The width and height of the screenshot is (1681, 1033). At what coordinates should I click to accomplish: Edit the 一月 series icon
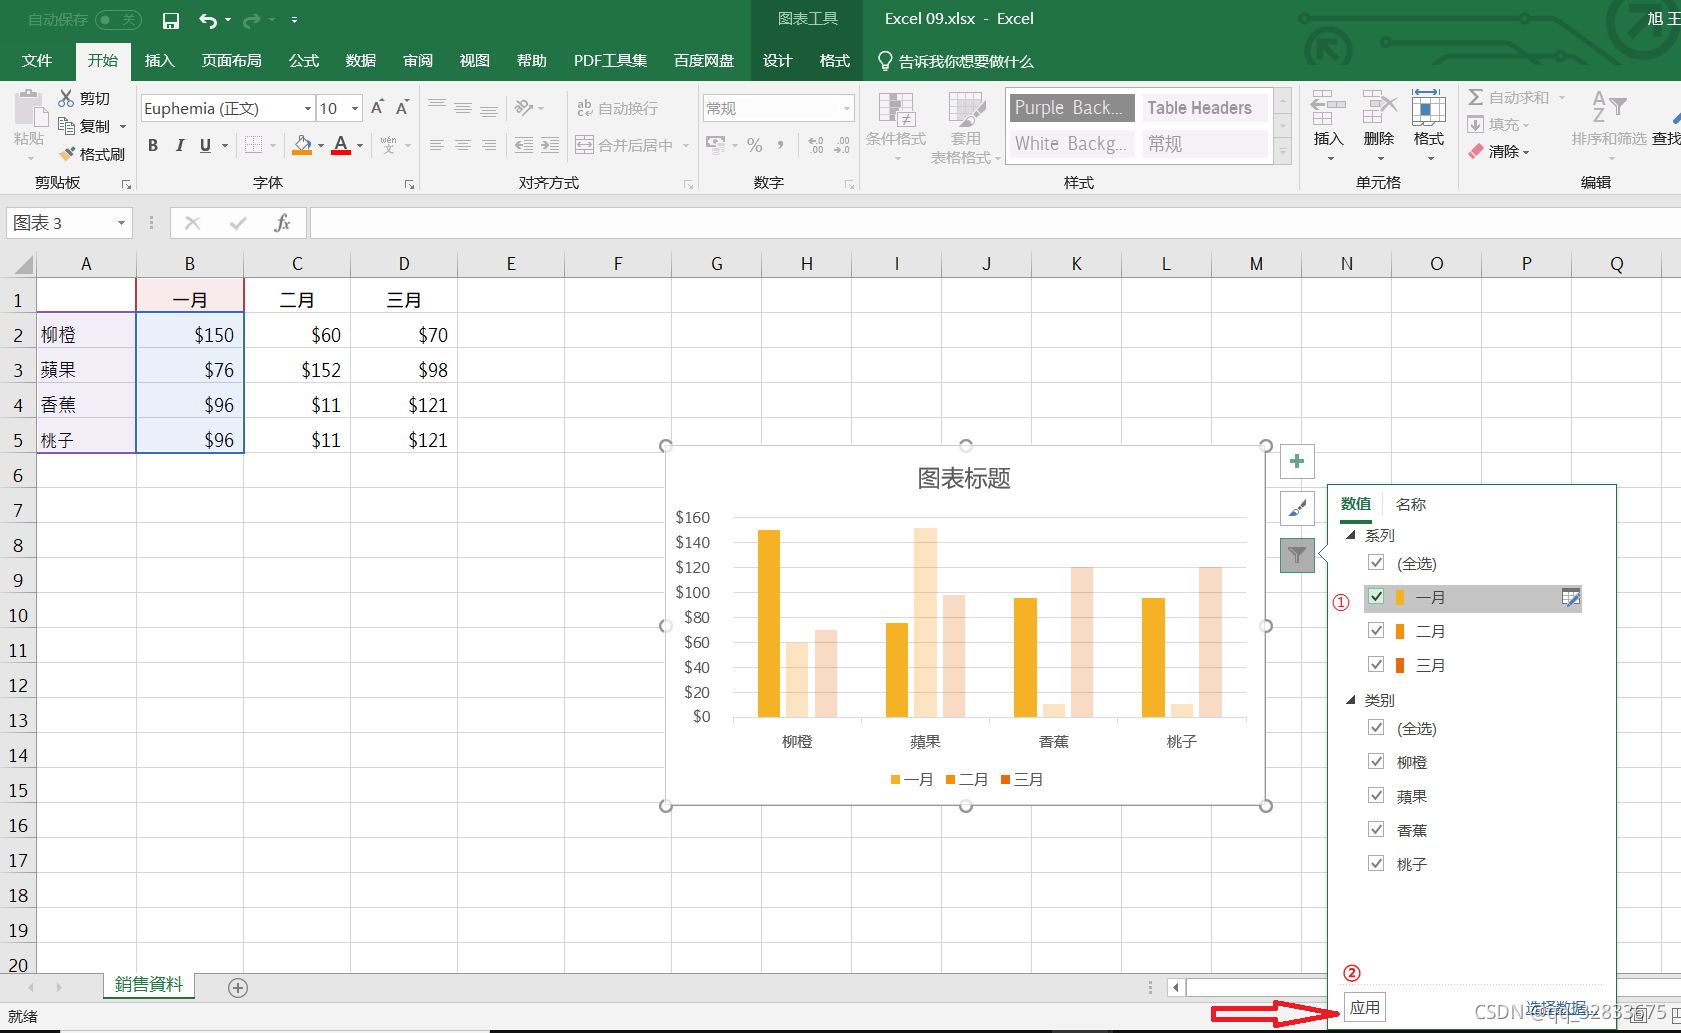pos(1571,598)
